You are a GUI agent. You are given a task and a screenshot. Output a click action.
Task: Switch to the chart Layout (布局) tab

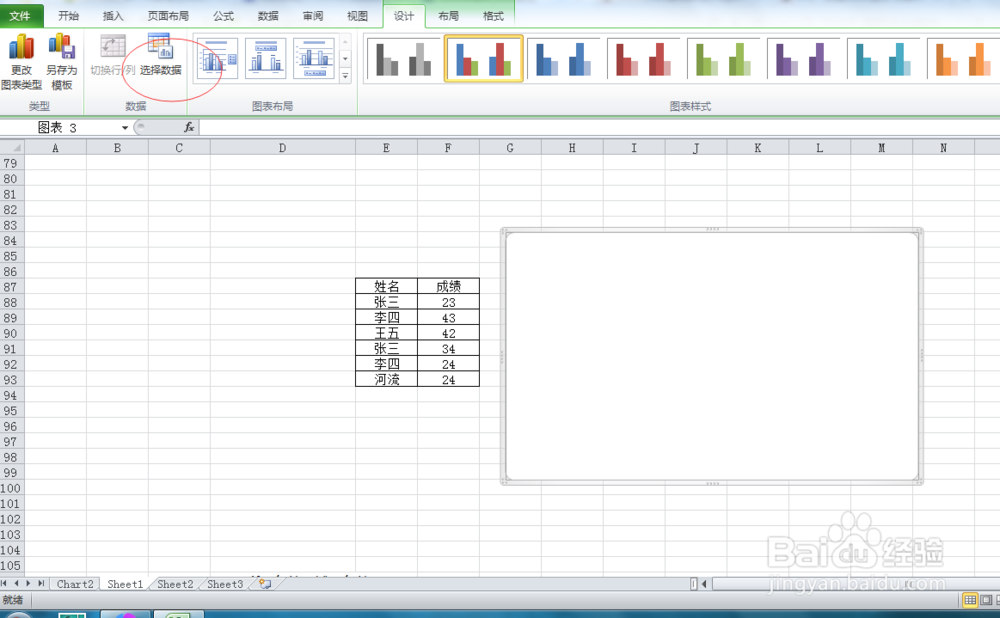pyautogui.click(x=448, y=16)
